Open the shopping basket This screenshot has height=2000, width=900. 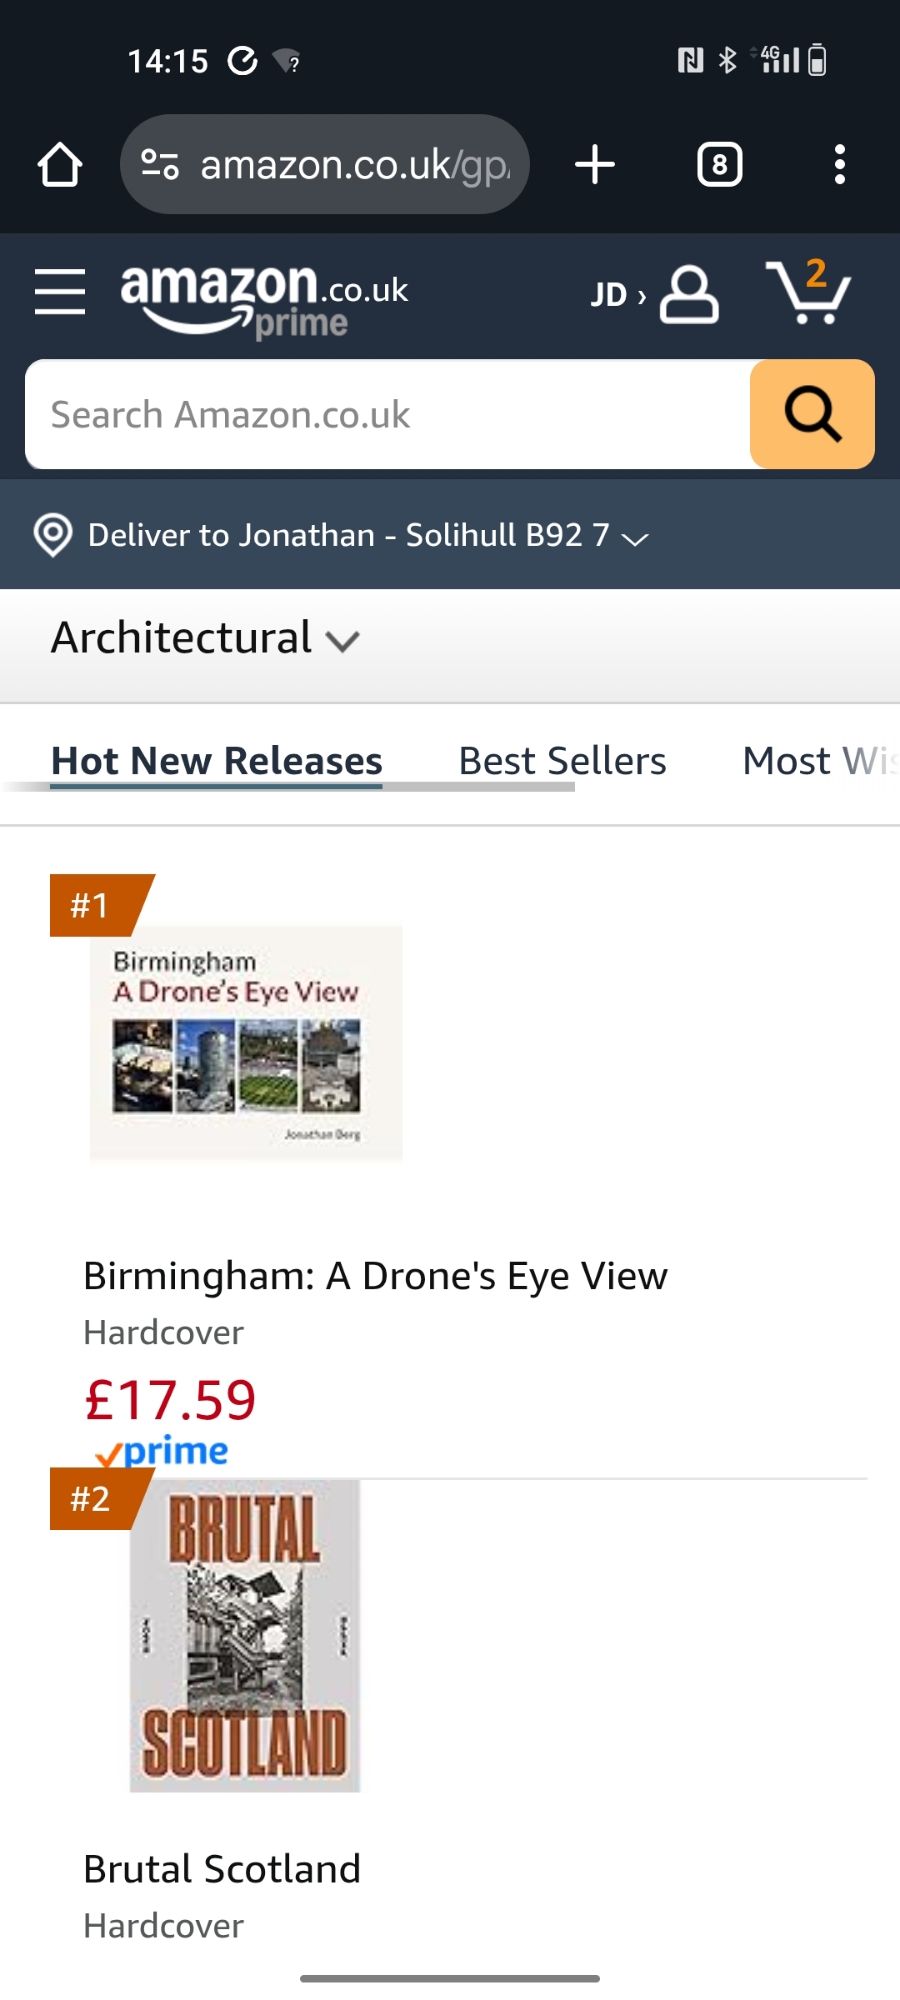tap(808, 293)
